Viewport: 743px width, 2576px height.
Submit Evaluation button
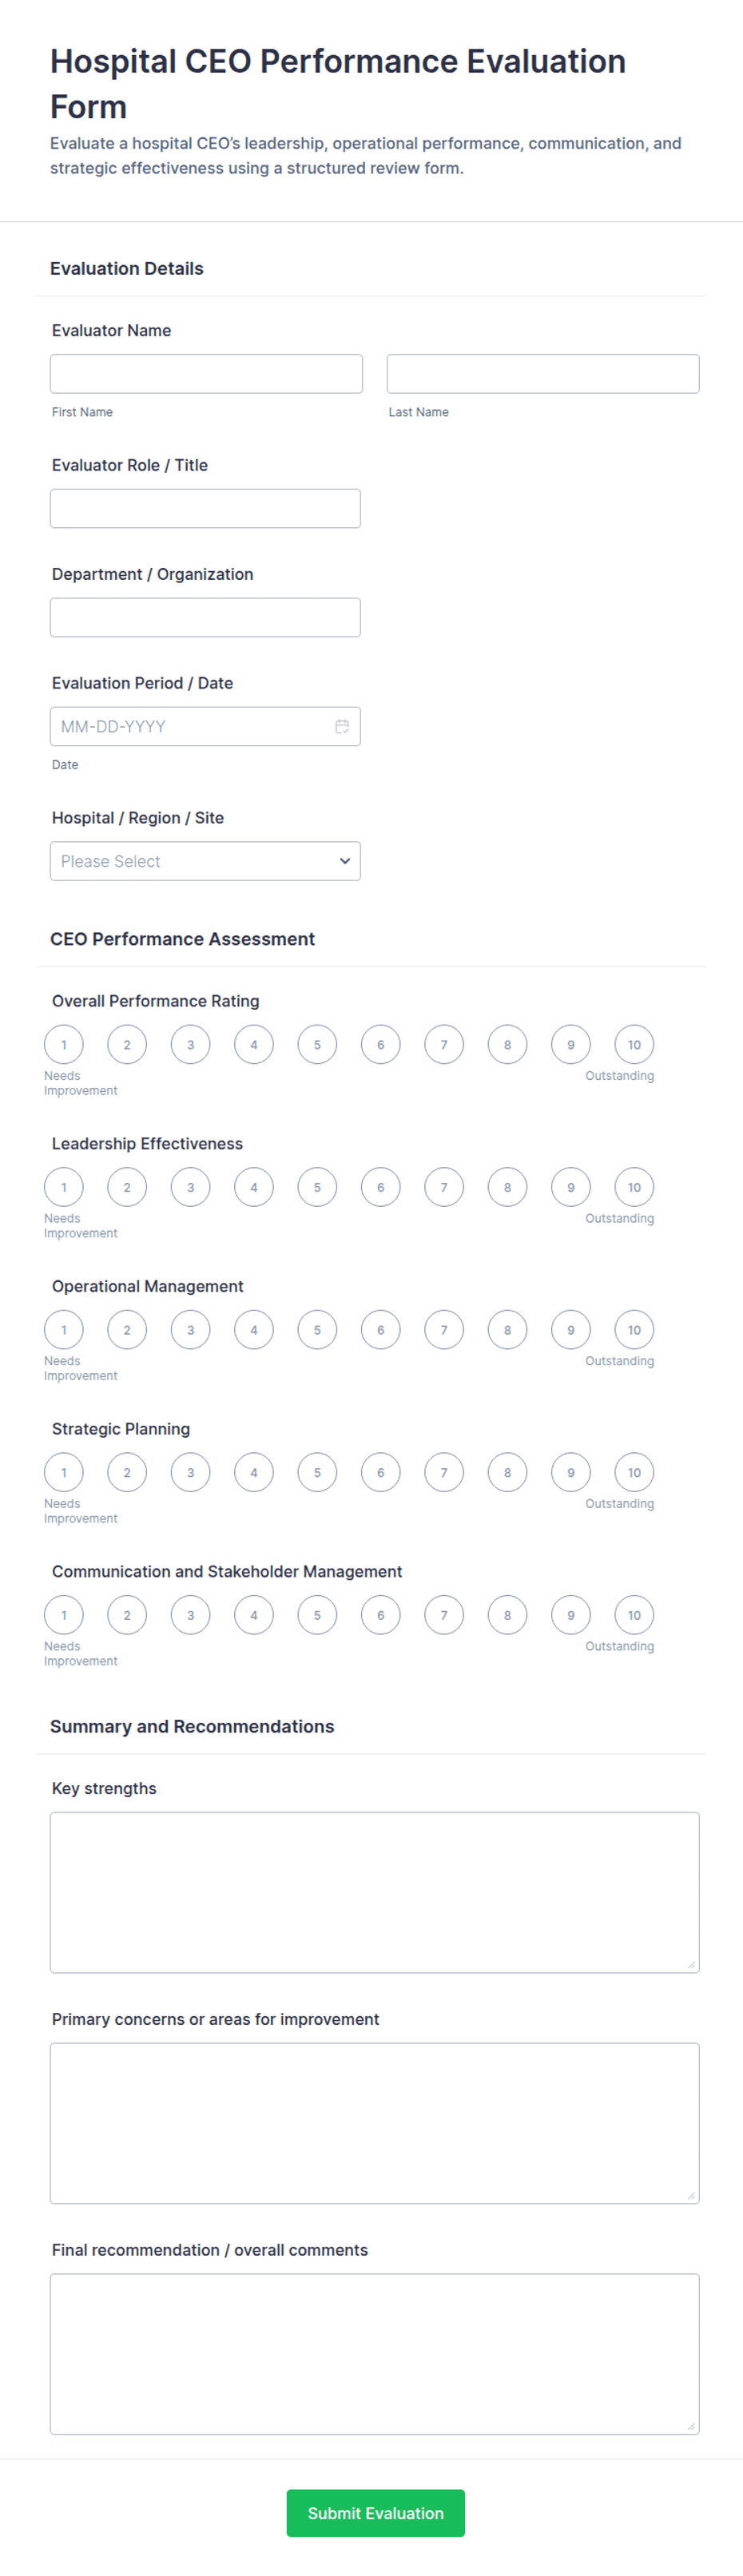click(x=375, y=2513)
